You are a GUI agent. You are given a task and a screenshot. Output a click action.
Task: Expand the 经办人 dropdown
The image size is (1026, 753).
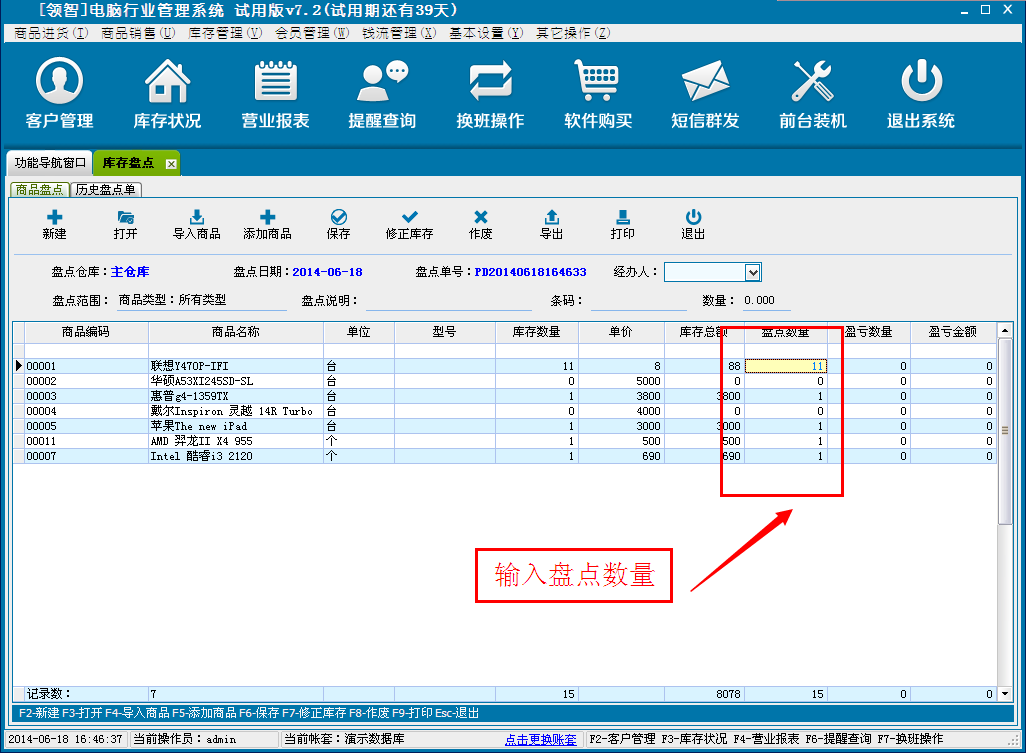(x=753, y=272)
